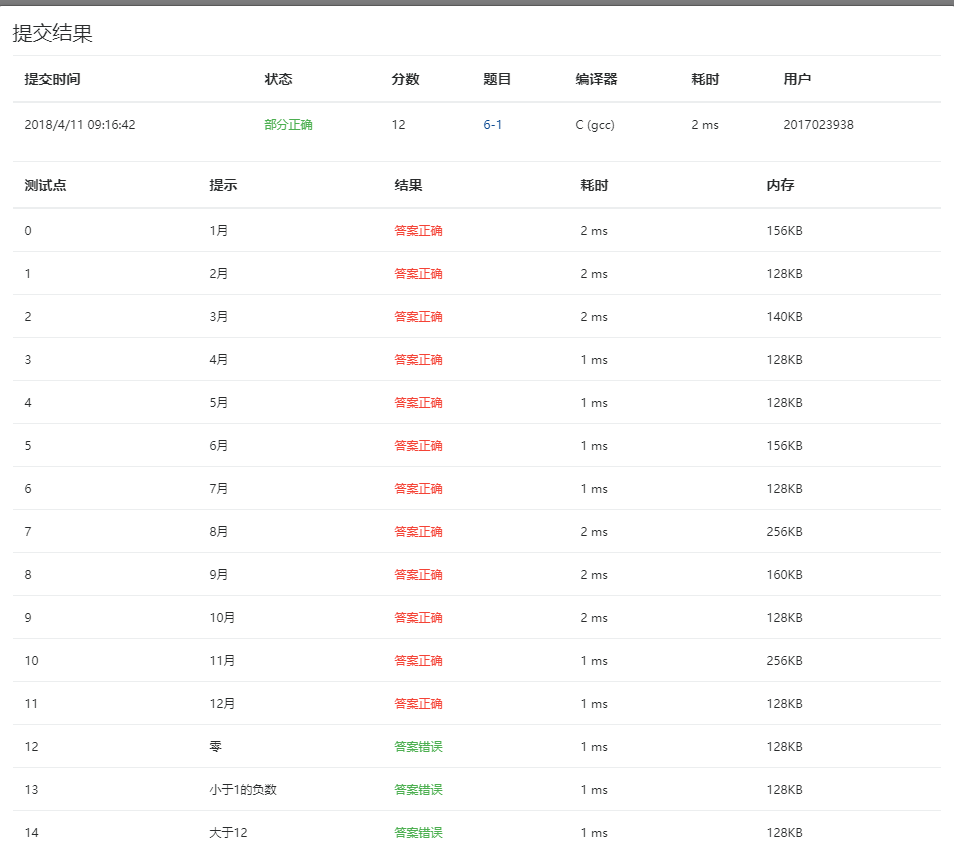Viewport: 954px width, 865px height.
Task: Click 答案错误 result in the 零 row
Action: click(419, 746)
